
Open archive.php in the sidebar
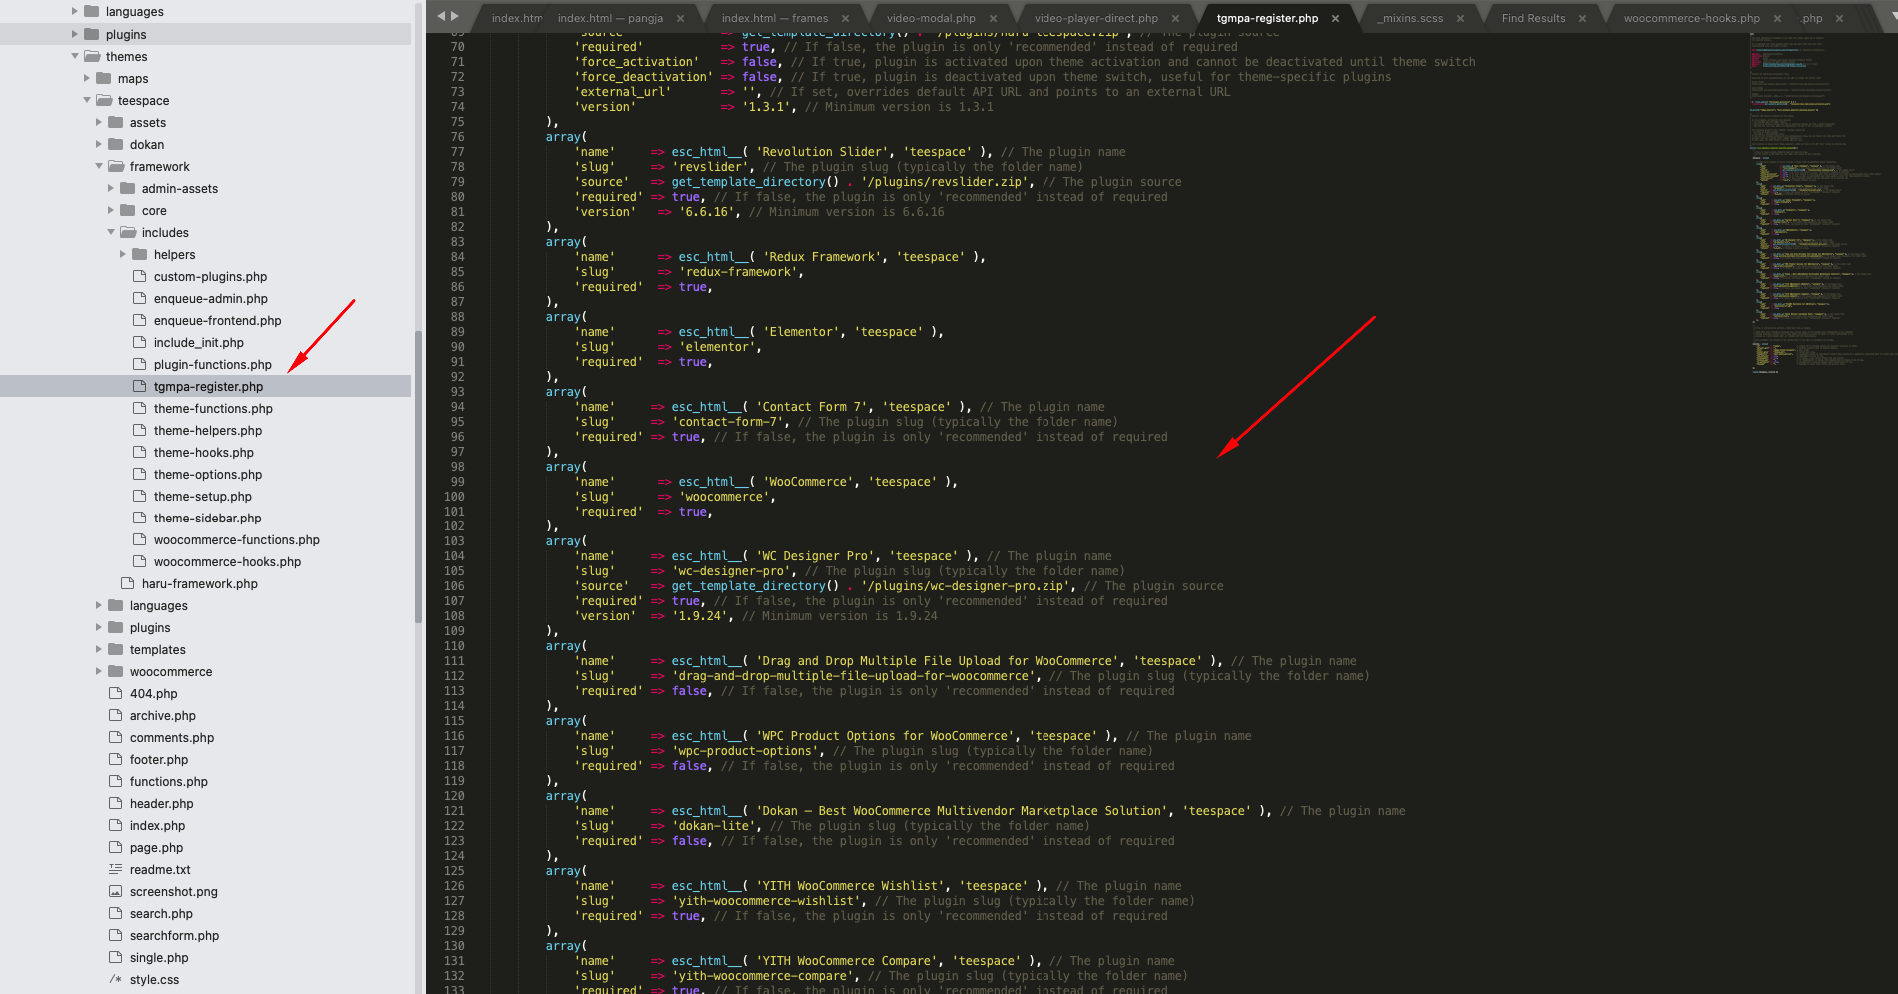pos(163,716)
